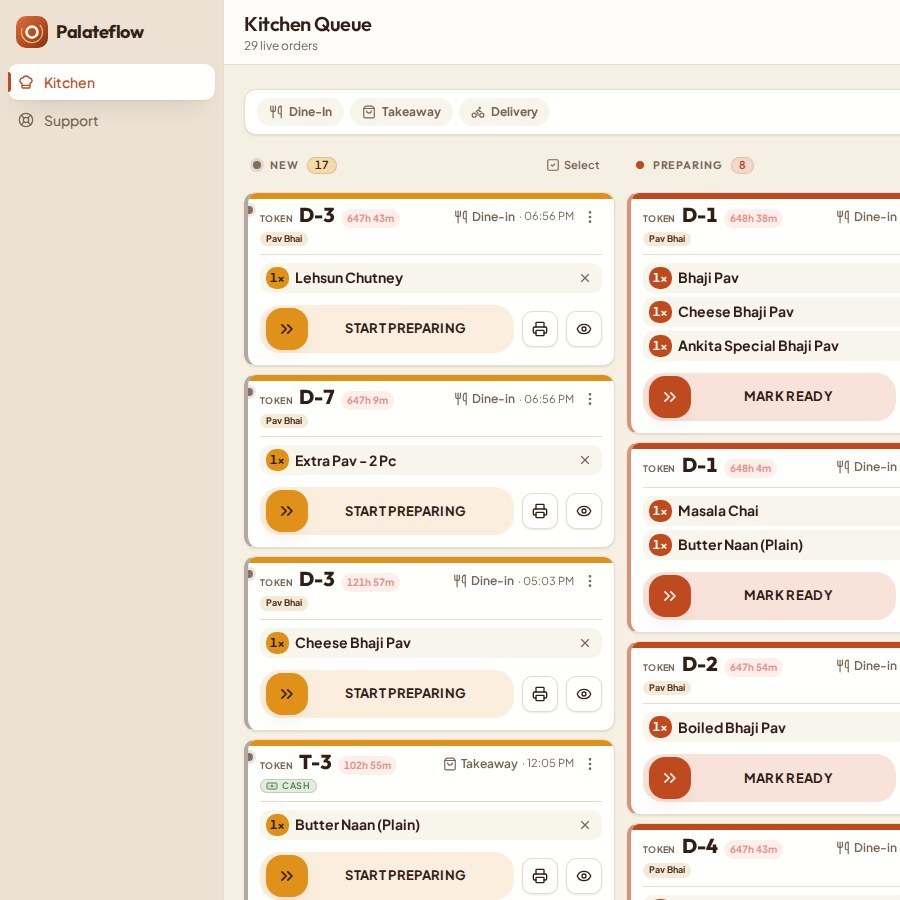The height and width of the screenshot is (900, 900).
Task: Remove Extra Pav - 2 Pc item
Action: tap(585, 460)
